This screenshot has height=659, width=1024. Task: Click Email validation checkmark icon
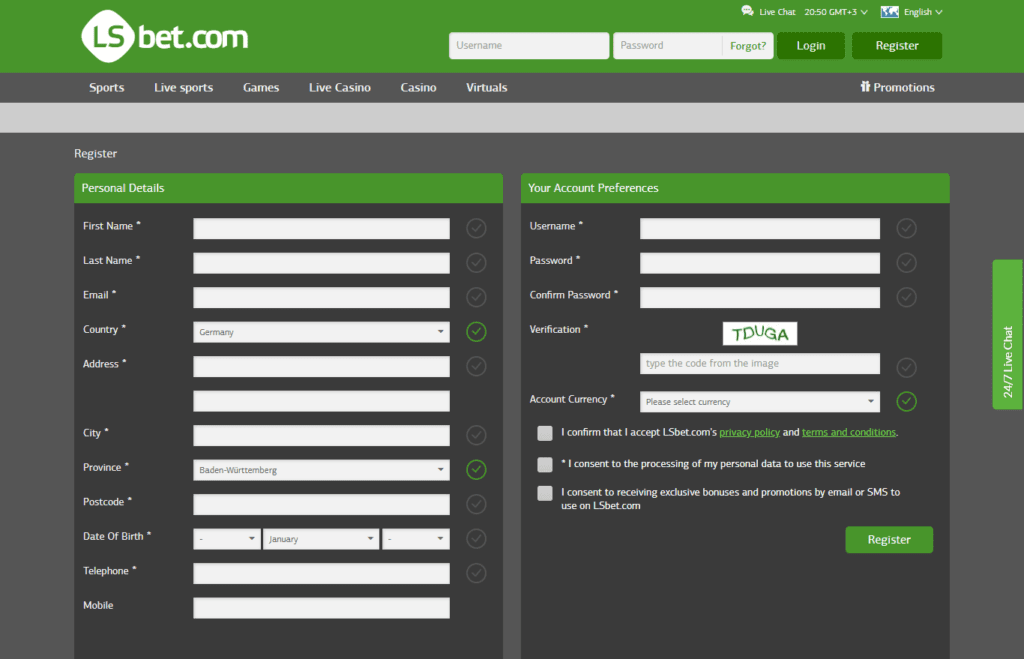click(x=476, y=297)
